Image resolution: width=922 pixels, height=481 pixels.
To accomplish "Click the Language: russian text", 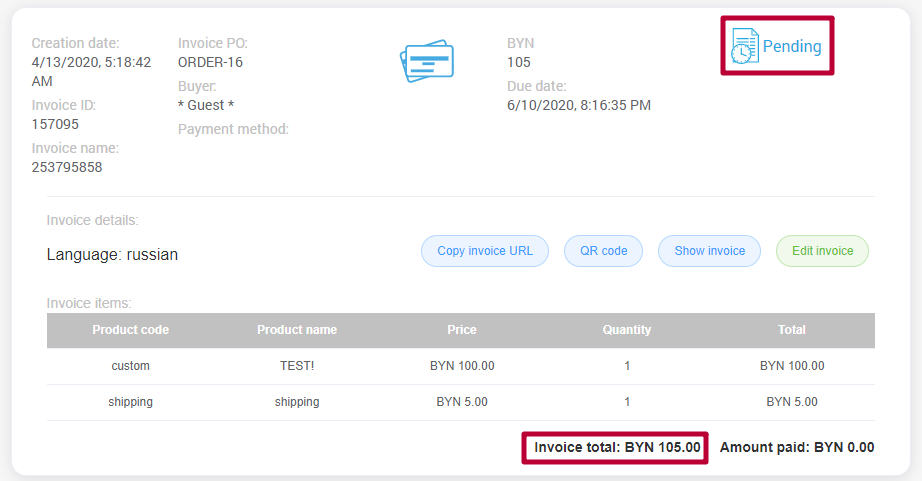I will (112, 255).
